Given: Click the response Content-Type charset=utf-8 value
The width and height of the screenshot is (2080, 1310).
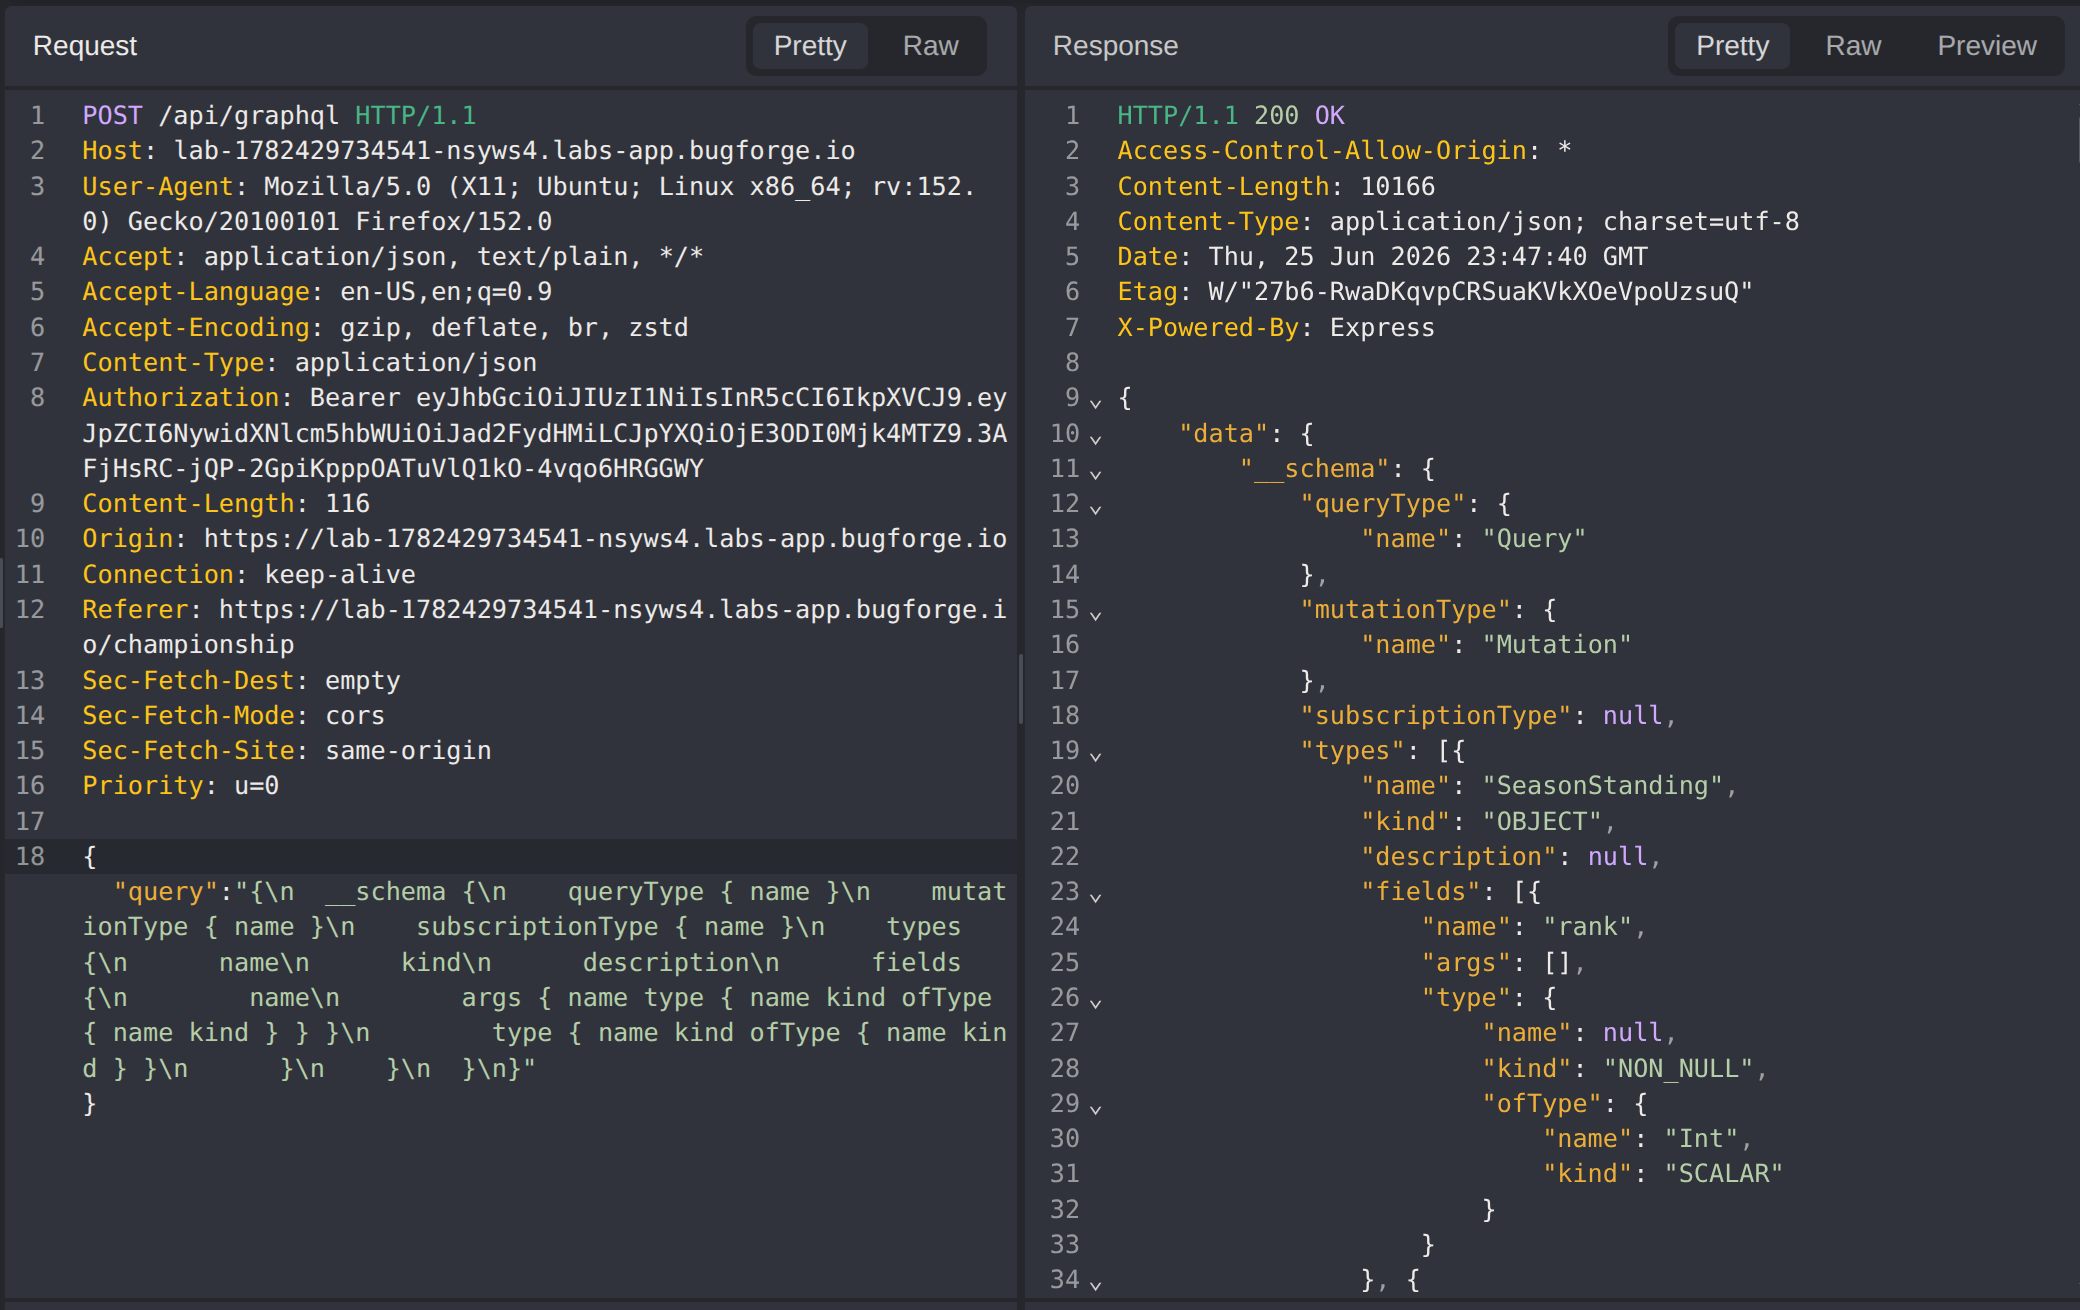Looking at the screenshot, I should tap(1701, 221).
